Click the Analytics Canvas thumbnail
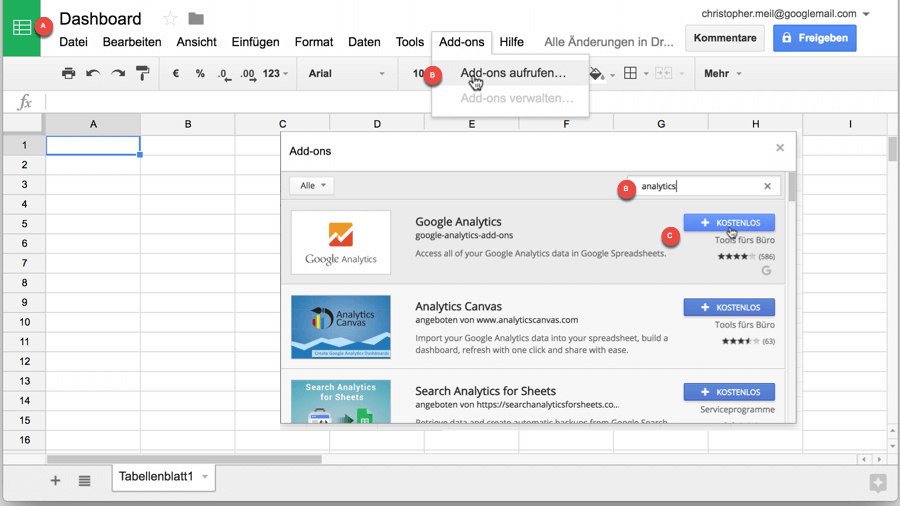900x506 pixels. click(x=341, y=327)
